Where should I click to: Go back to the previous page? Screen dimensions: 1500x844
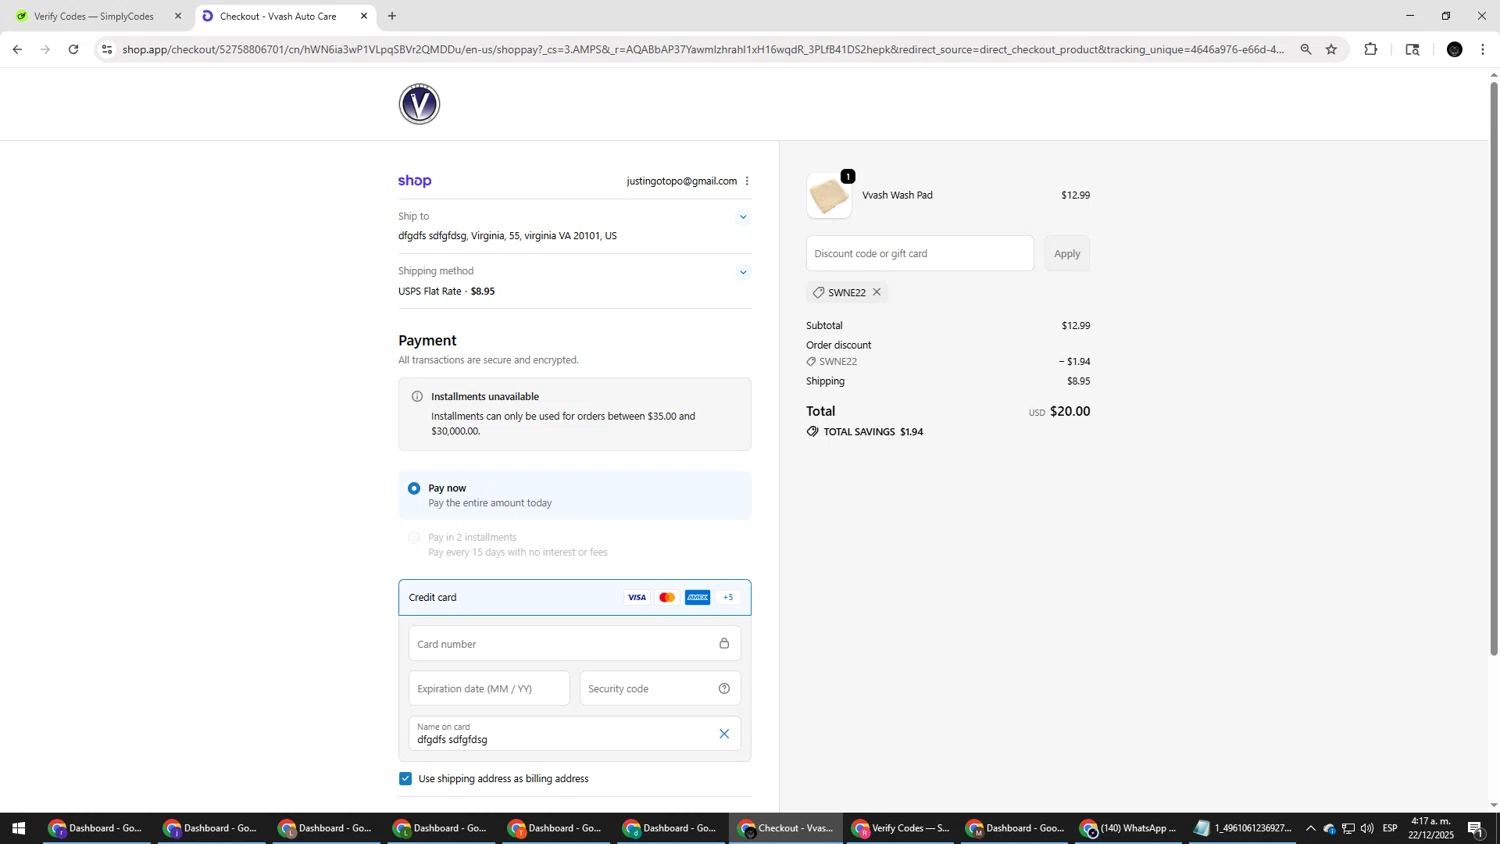point(17,49)
